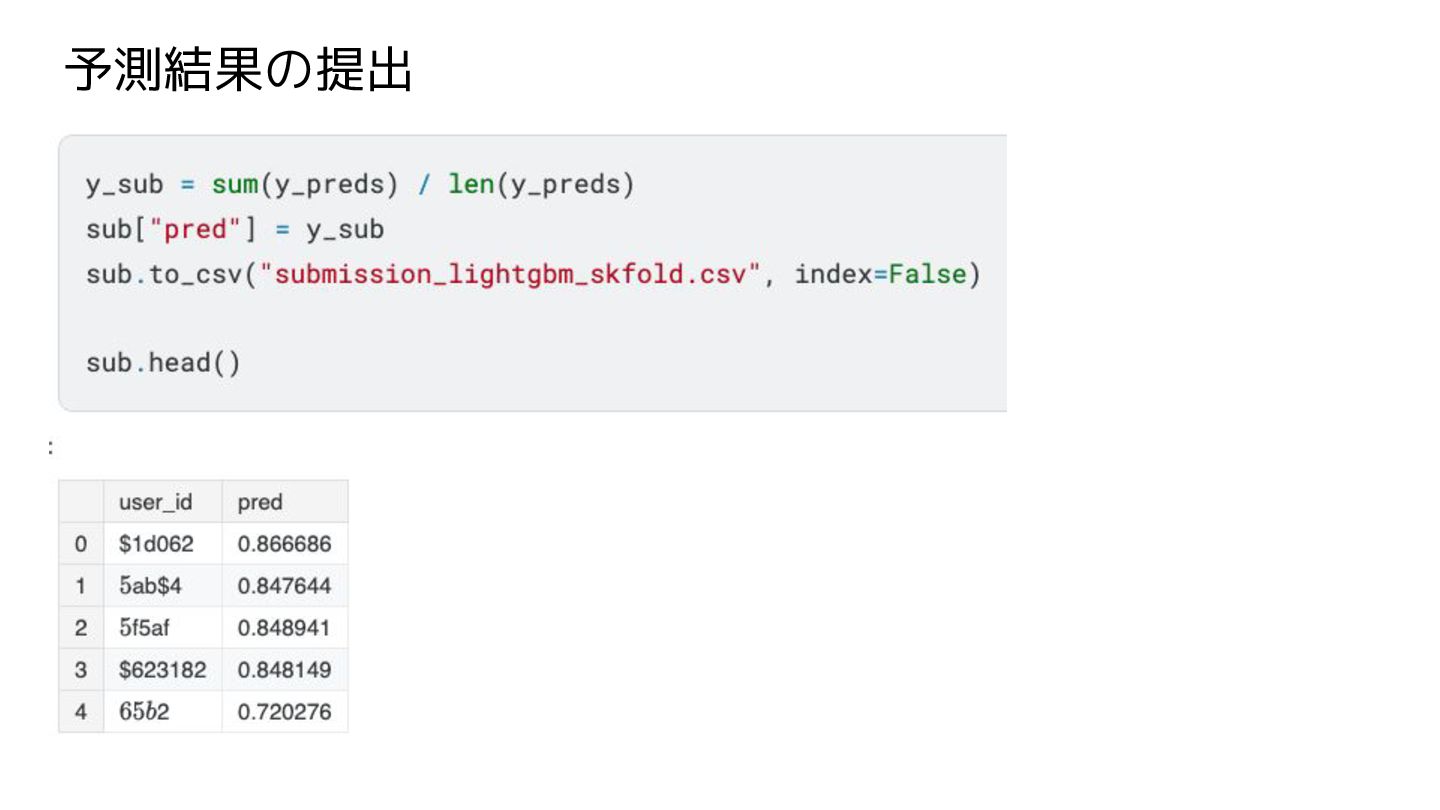Click the user_id cell 5f5af
This screenshot has width=1440, height=810.
[x=147, y=628]
